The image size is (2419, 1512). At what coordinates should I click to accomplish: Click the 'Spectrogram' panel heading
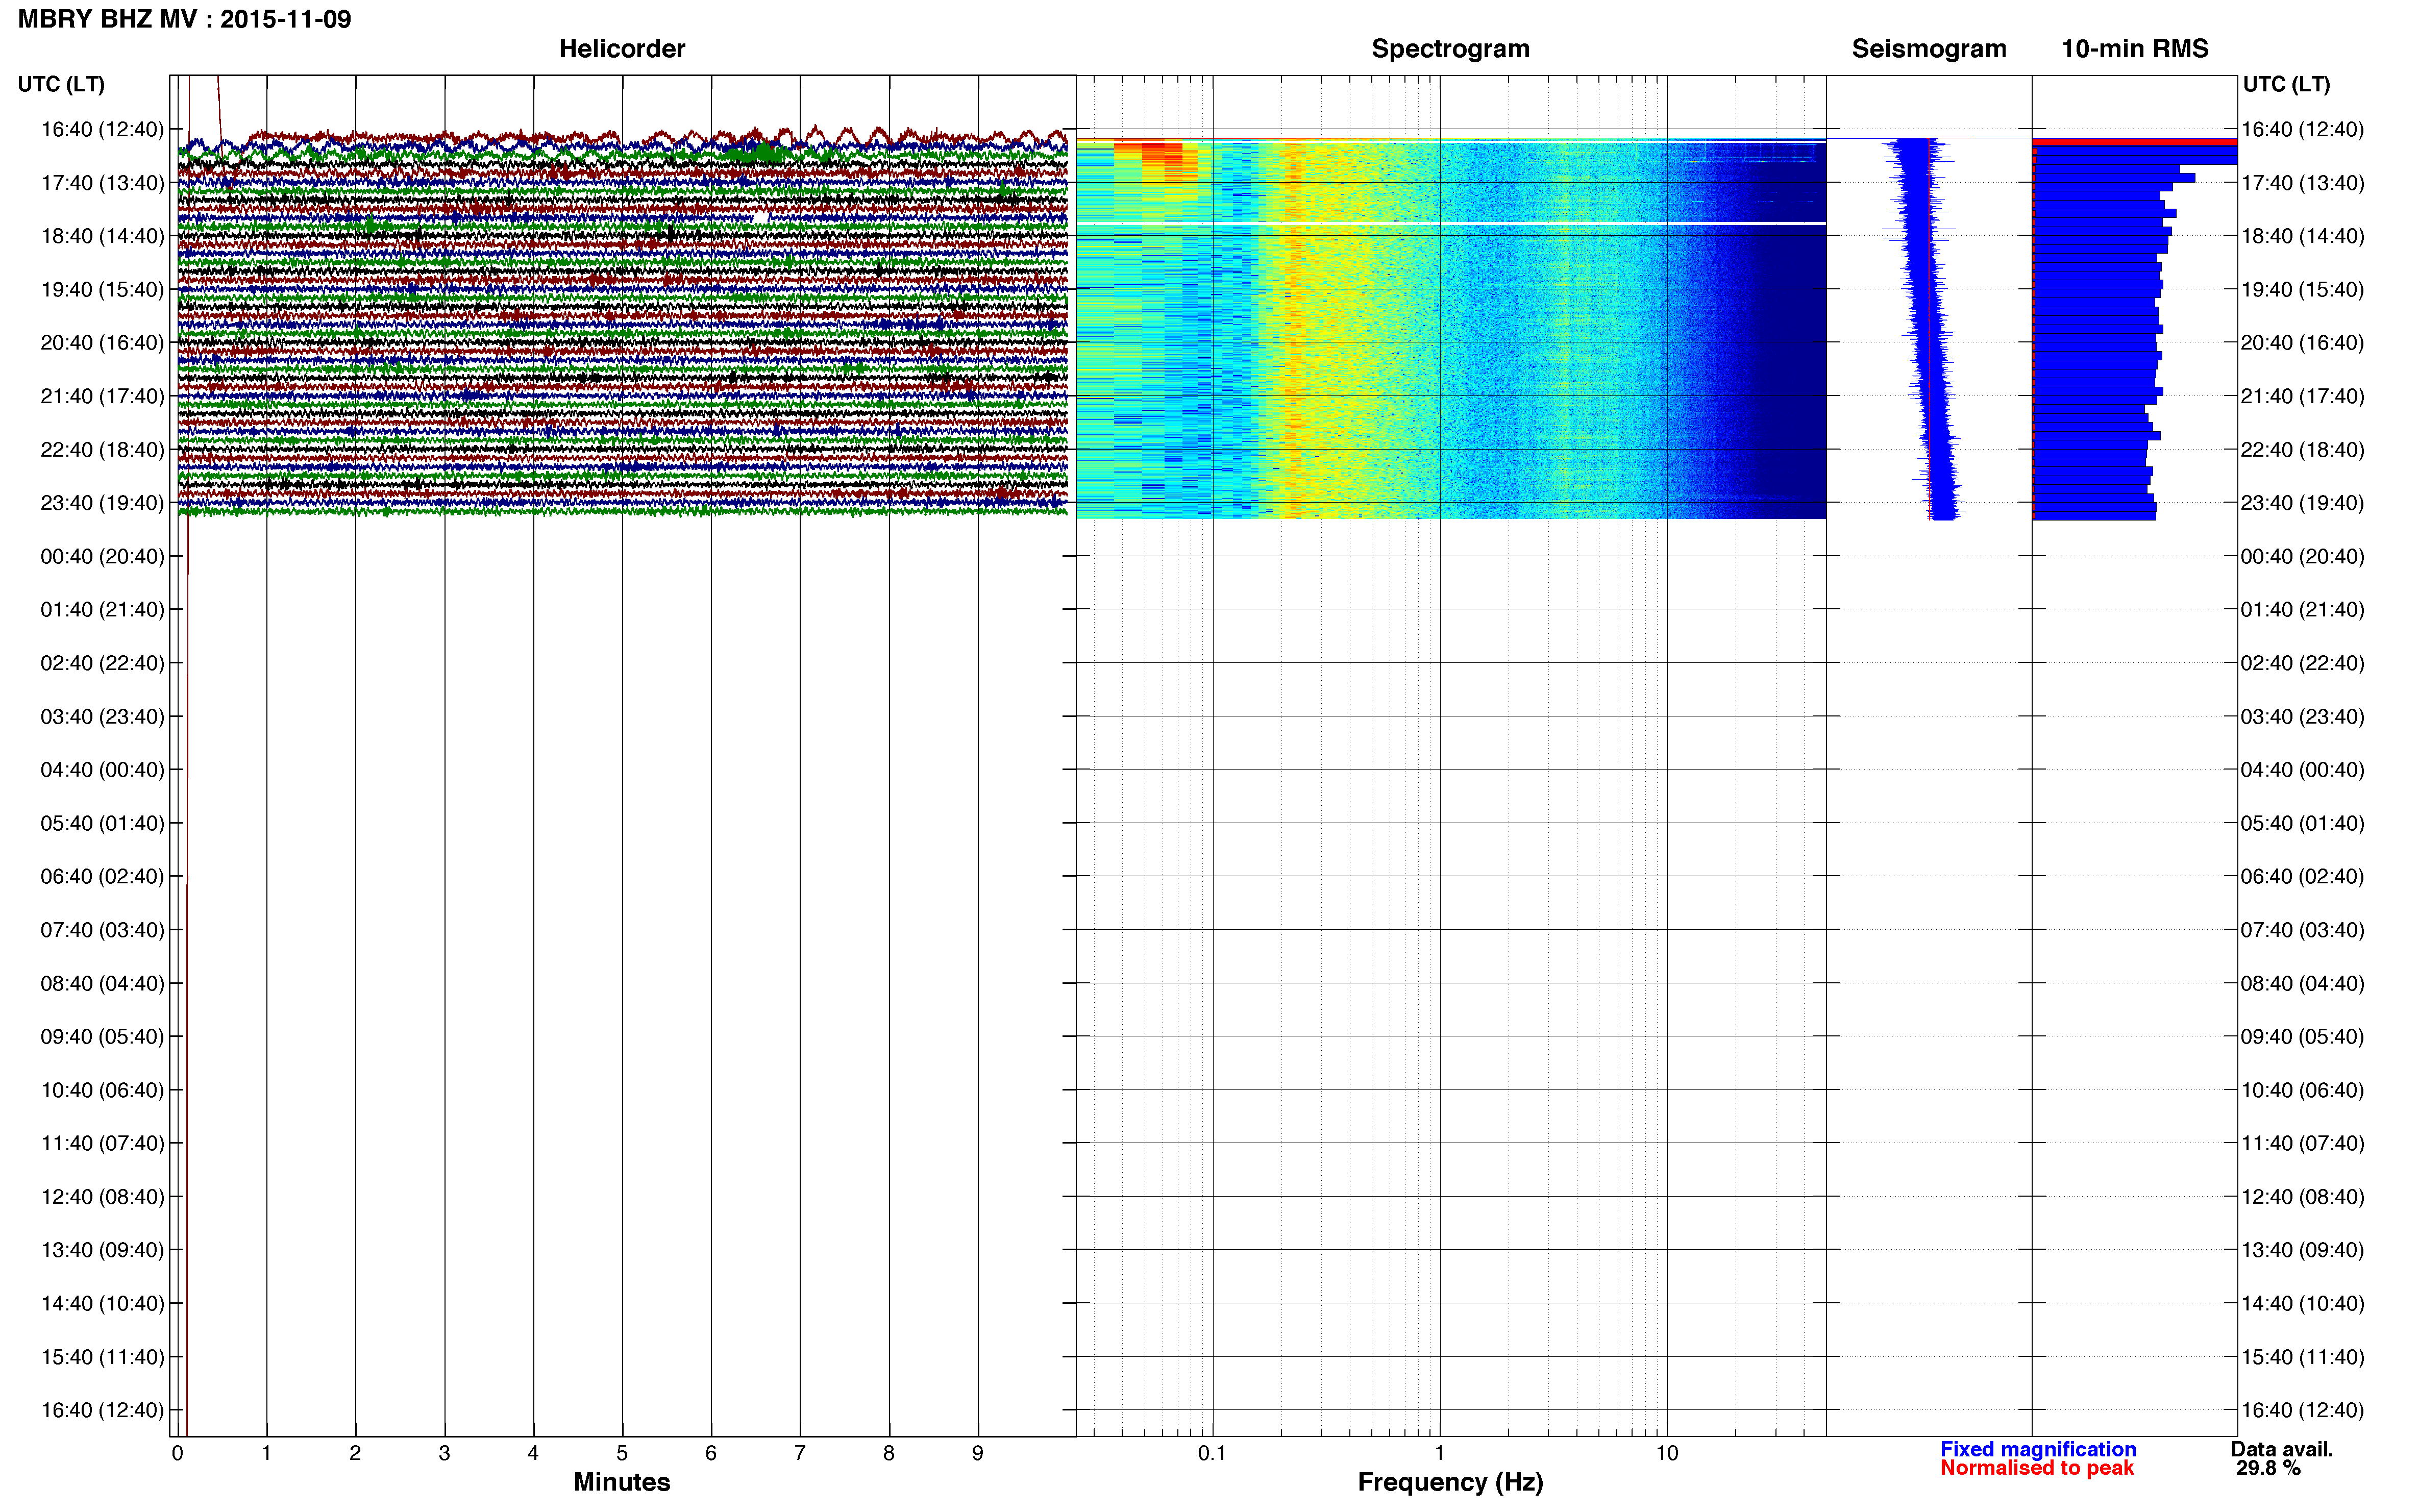1450,49
